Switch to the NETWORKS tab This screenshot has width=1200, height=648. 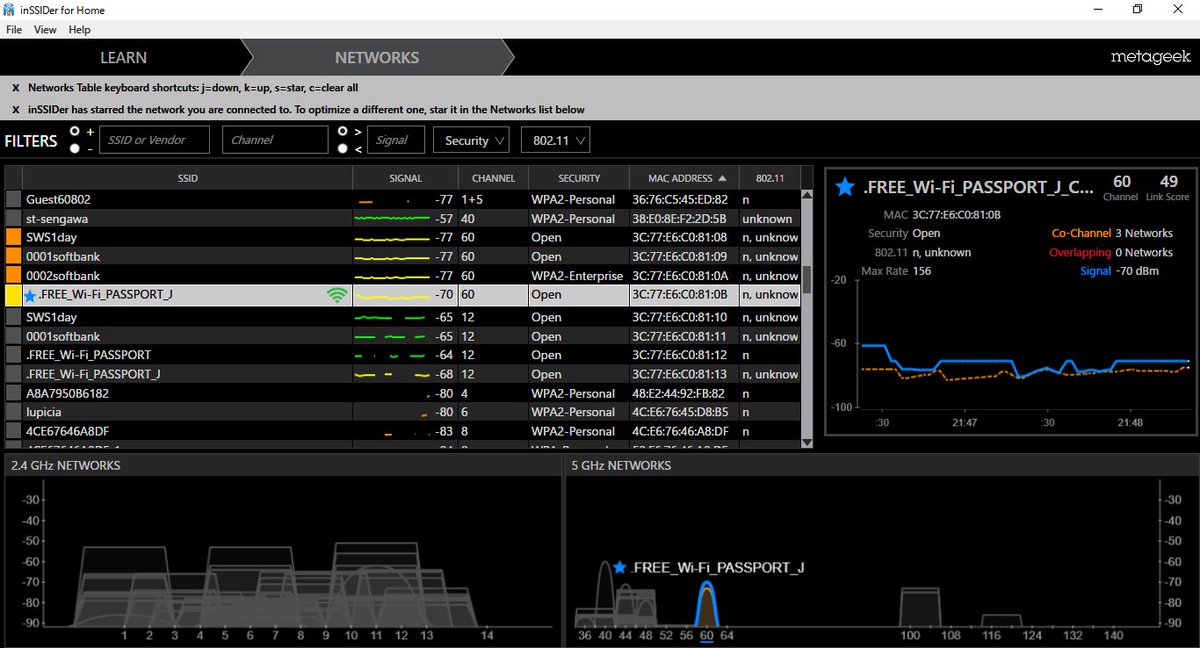pos(377,58)
